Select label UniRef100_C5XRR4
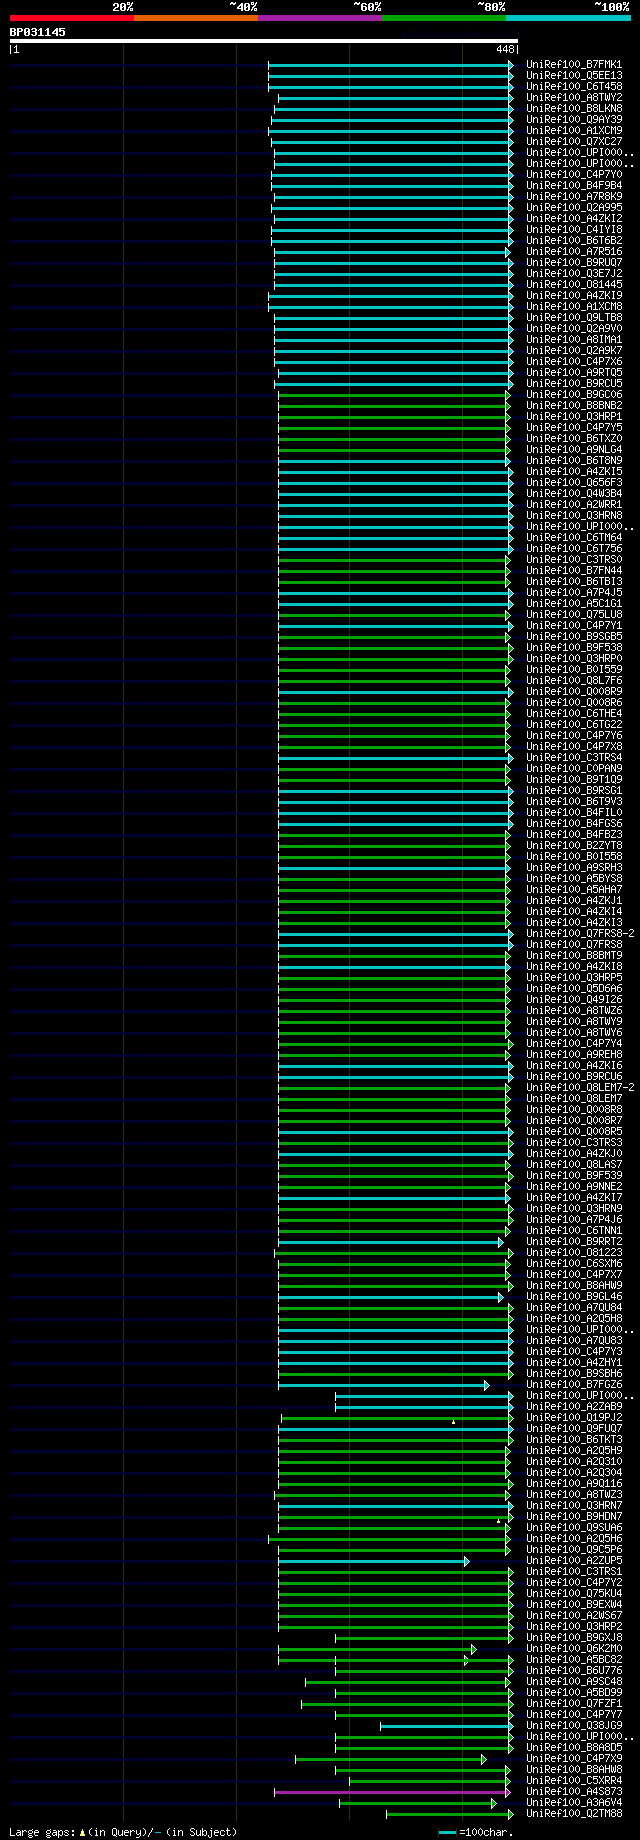 click(x=574, y=1780)
